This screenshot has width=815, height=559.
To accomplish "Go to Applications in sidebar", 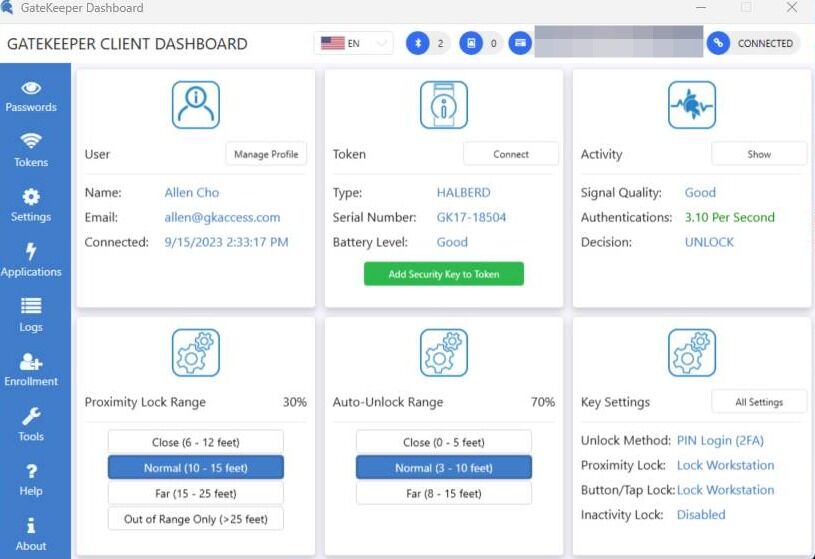I will [31, 261].
